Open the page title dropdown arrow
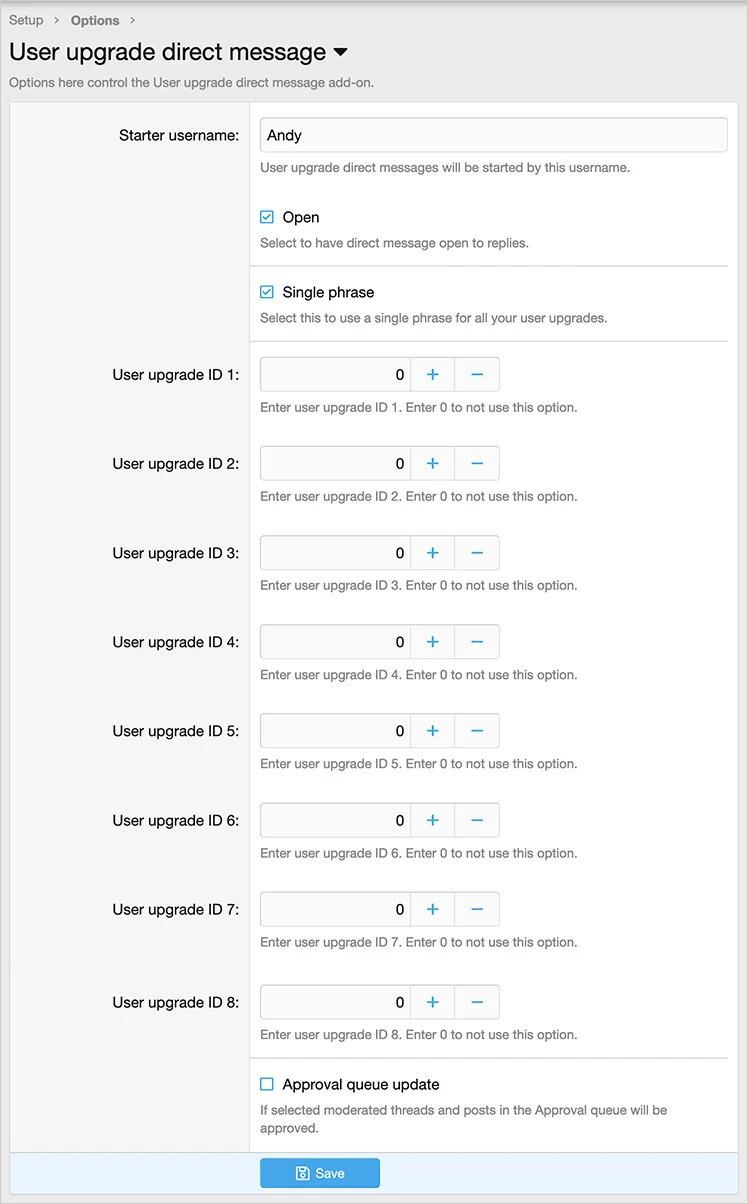This screenshot has height=1204, width=748. (340, 52)
